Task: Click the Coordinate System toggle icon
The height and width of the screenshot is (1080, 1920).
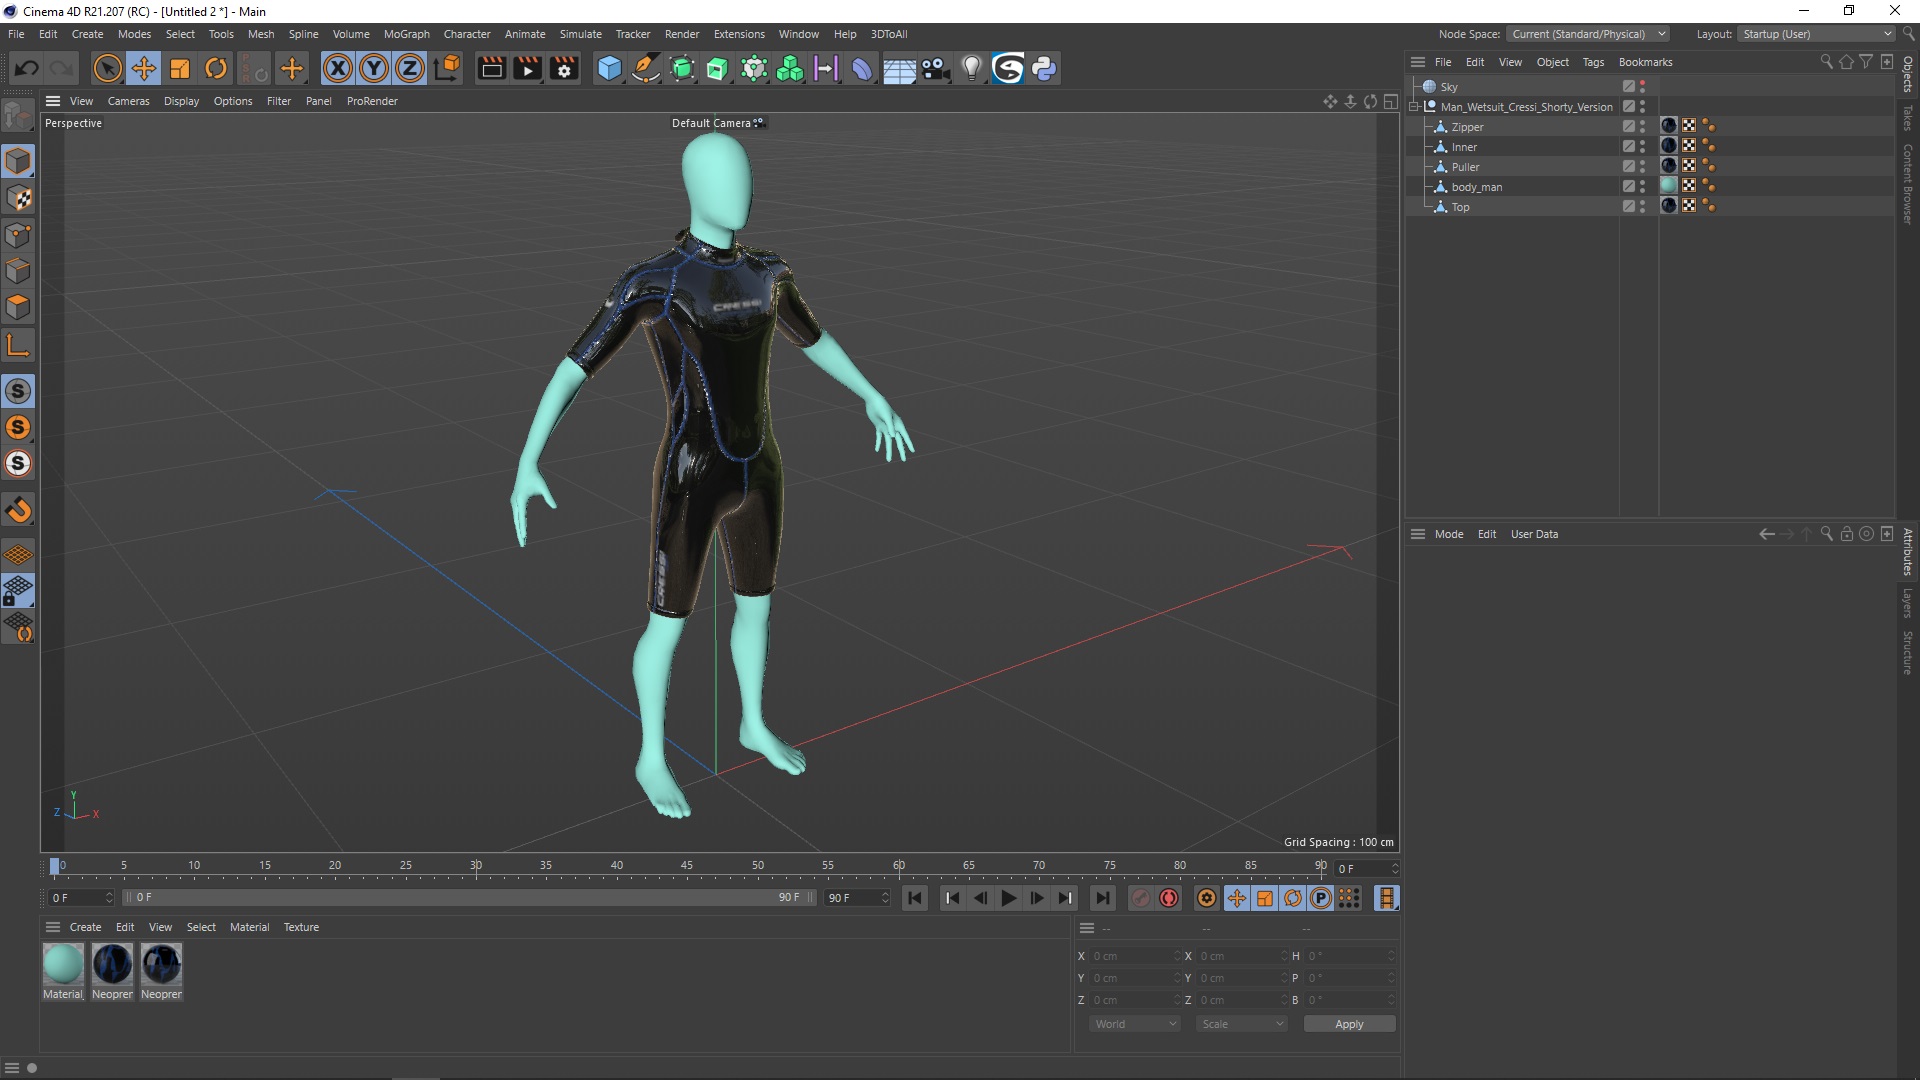Action: pyautogui.click(x=447, y=68)
